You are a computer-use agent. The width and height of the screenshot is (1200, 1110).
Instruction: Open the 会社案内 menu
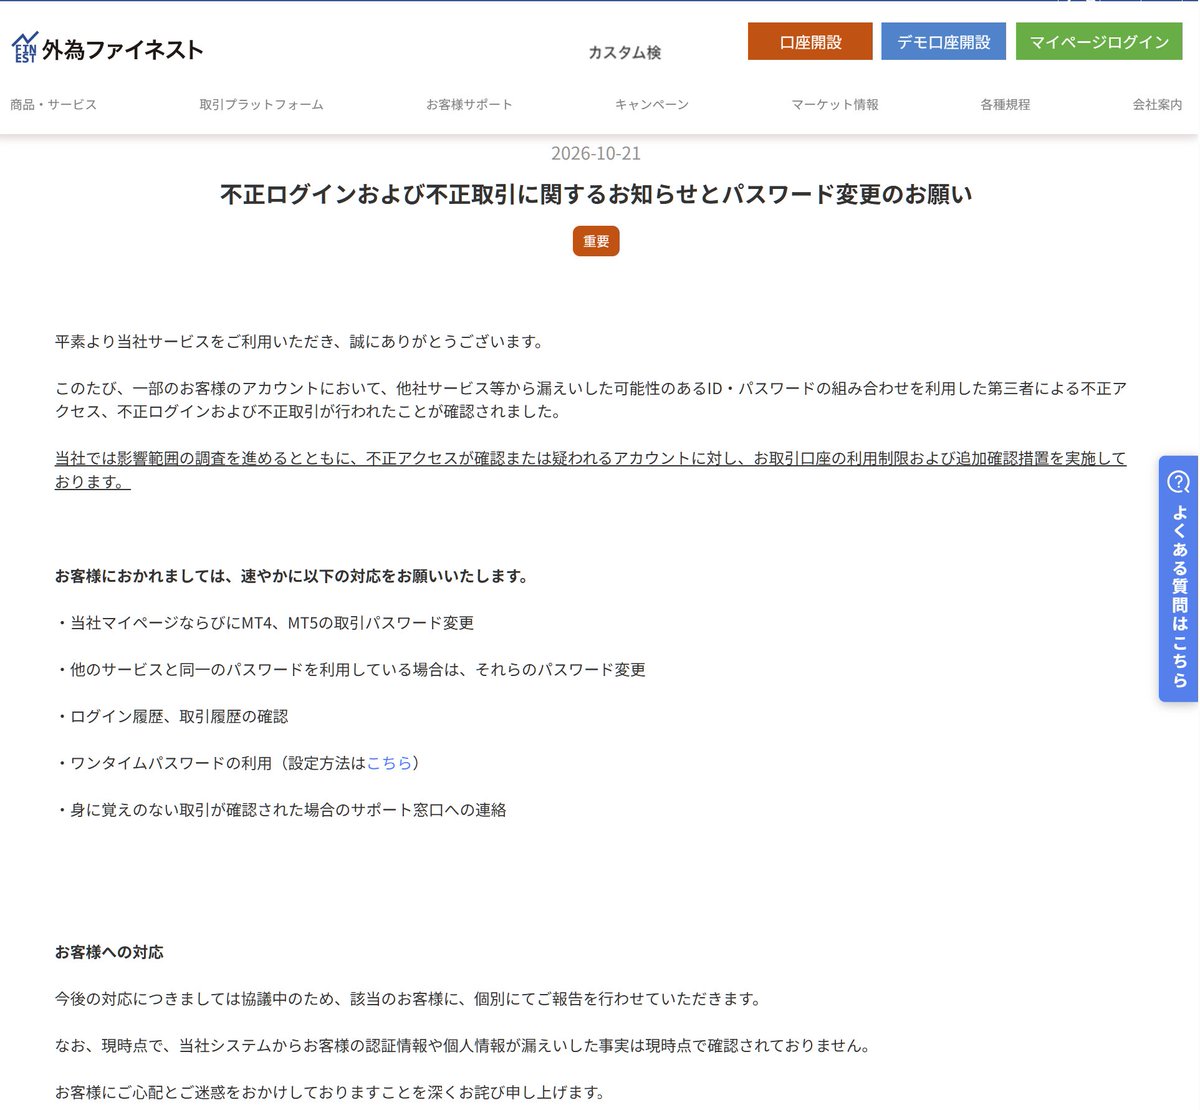click(1157, 104)
